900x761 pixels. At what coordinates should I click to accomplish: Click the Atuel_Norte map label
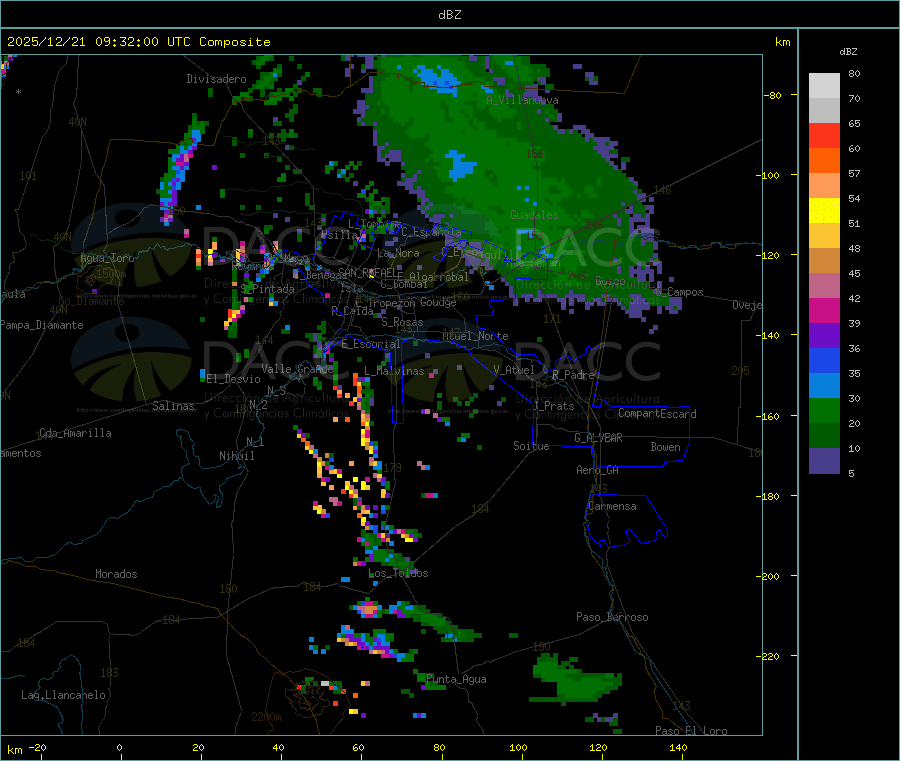coord(475,336)
